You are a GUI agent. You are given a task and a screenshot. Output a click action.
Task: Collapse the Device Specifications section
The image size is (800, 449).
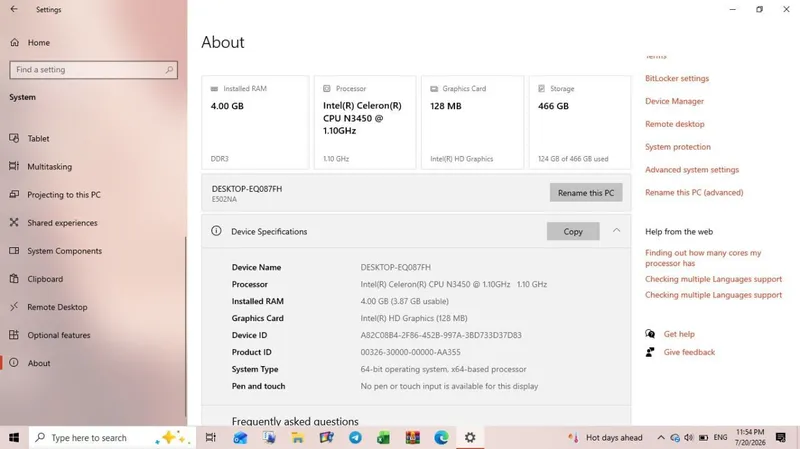tap(616, 231)
